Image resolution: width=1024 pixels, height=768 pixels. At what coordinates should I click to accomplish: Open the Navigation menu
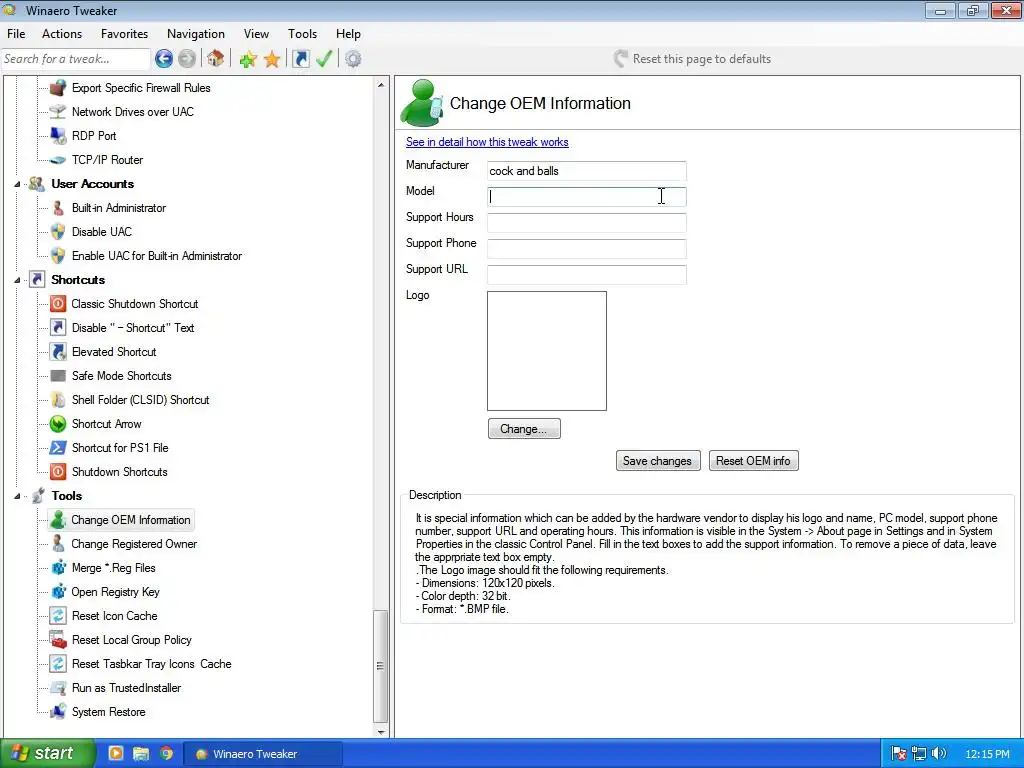point(196,34)
